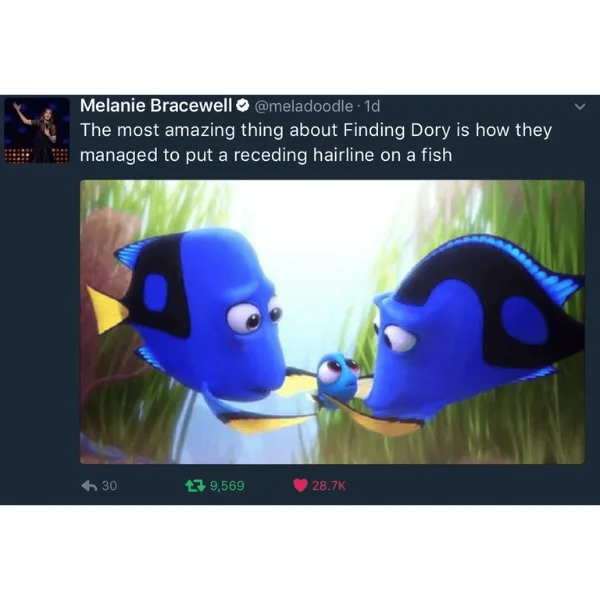Viewport: 600px width, 600px height.
Task: Click the reply arrow icon
Action: click(89, 486)
